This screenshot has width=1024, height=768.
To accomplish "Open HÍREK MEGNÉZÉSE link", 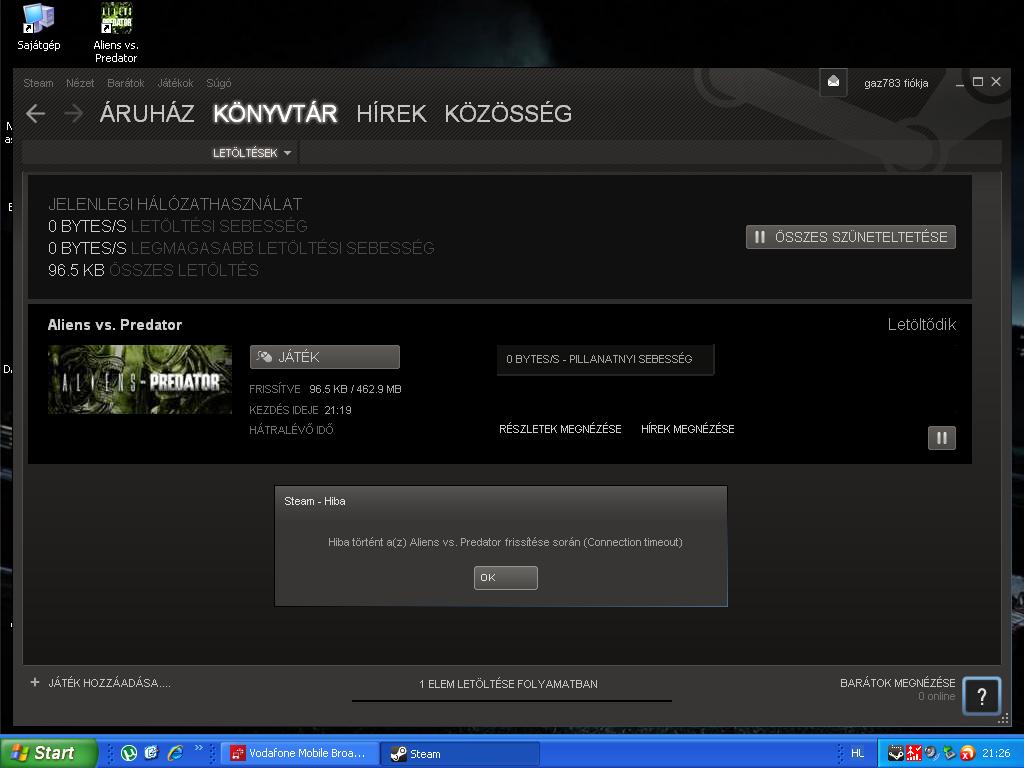I will click(x=688, y=429).
